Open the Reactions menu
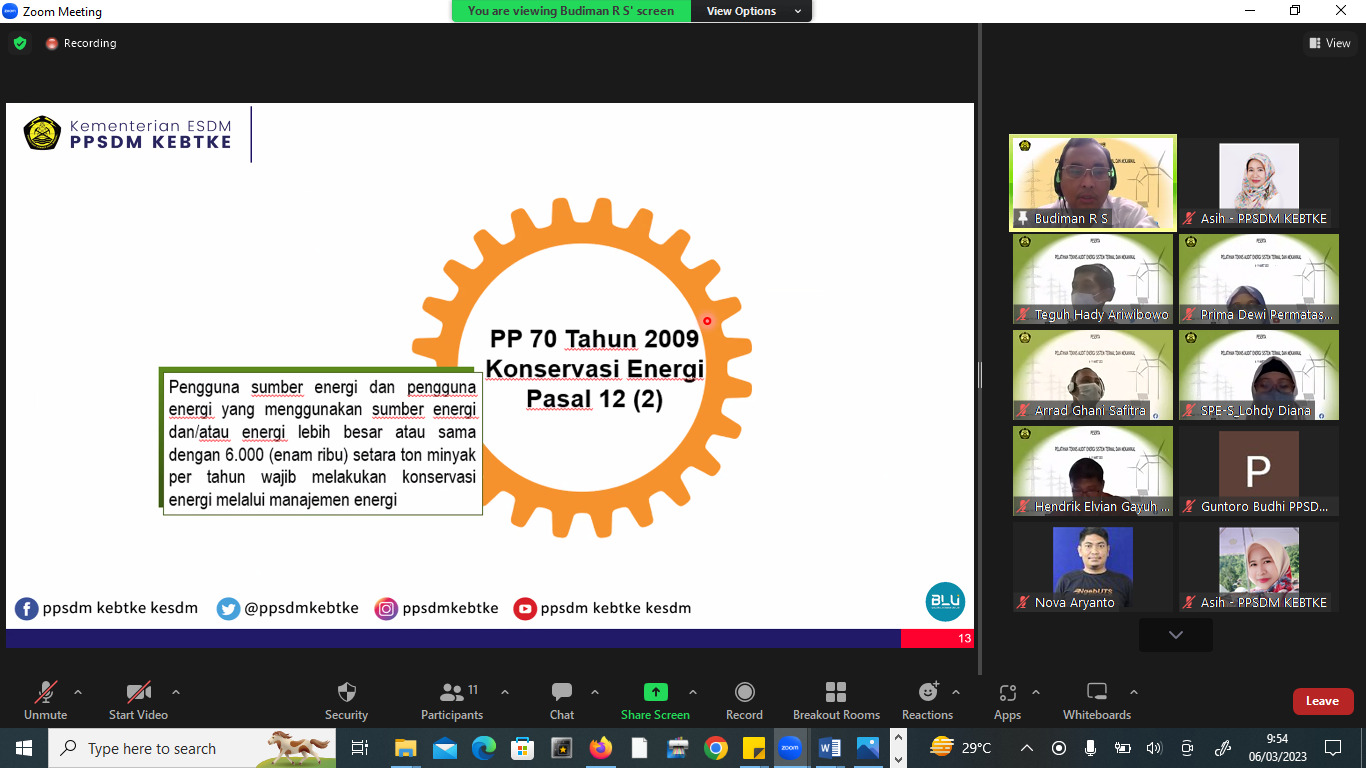Image resolution: width=1366 pixels, height=768 pixels. coord(927,693)
